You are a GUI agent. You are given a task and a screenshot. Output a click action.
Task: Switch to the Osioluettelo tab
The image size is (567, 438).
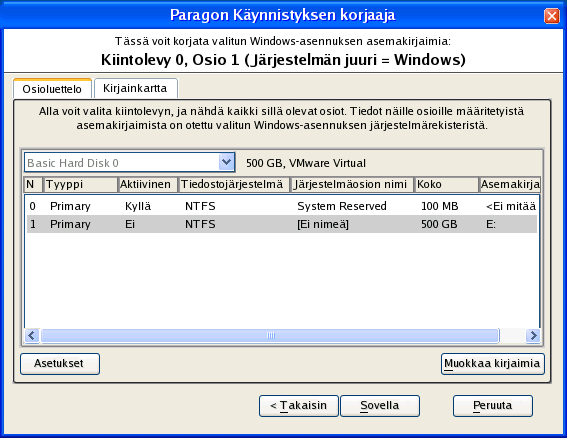pyautogui.click(x=52, y=89)
